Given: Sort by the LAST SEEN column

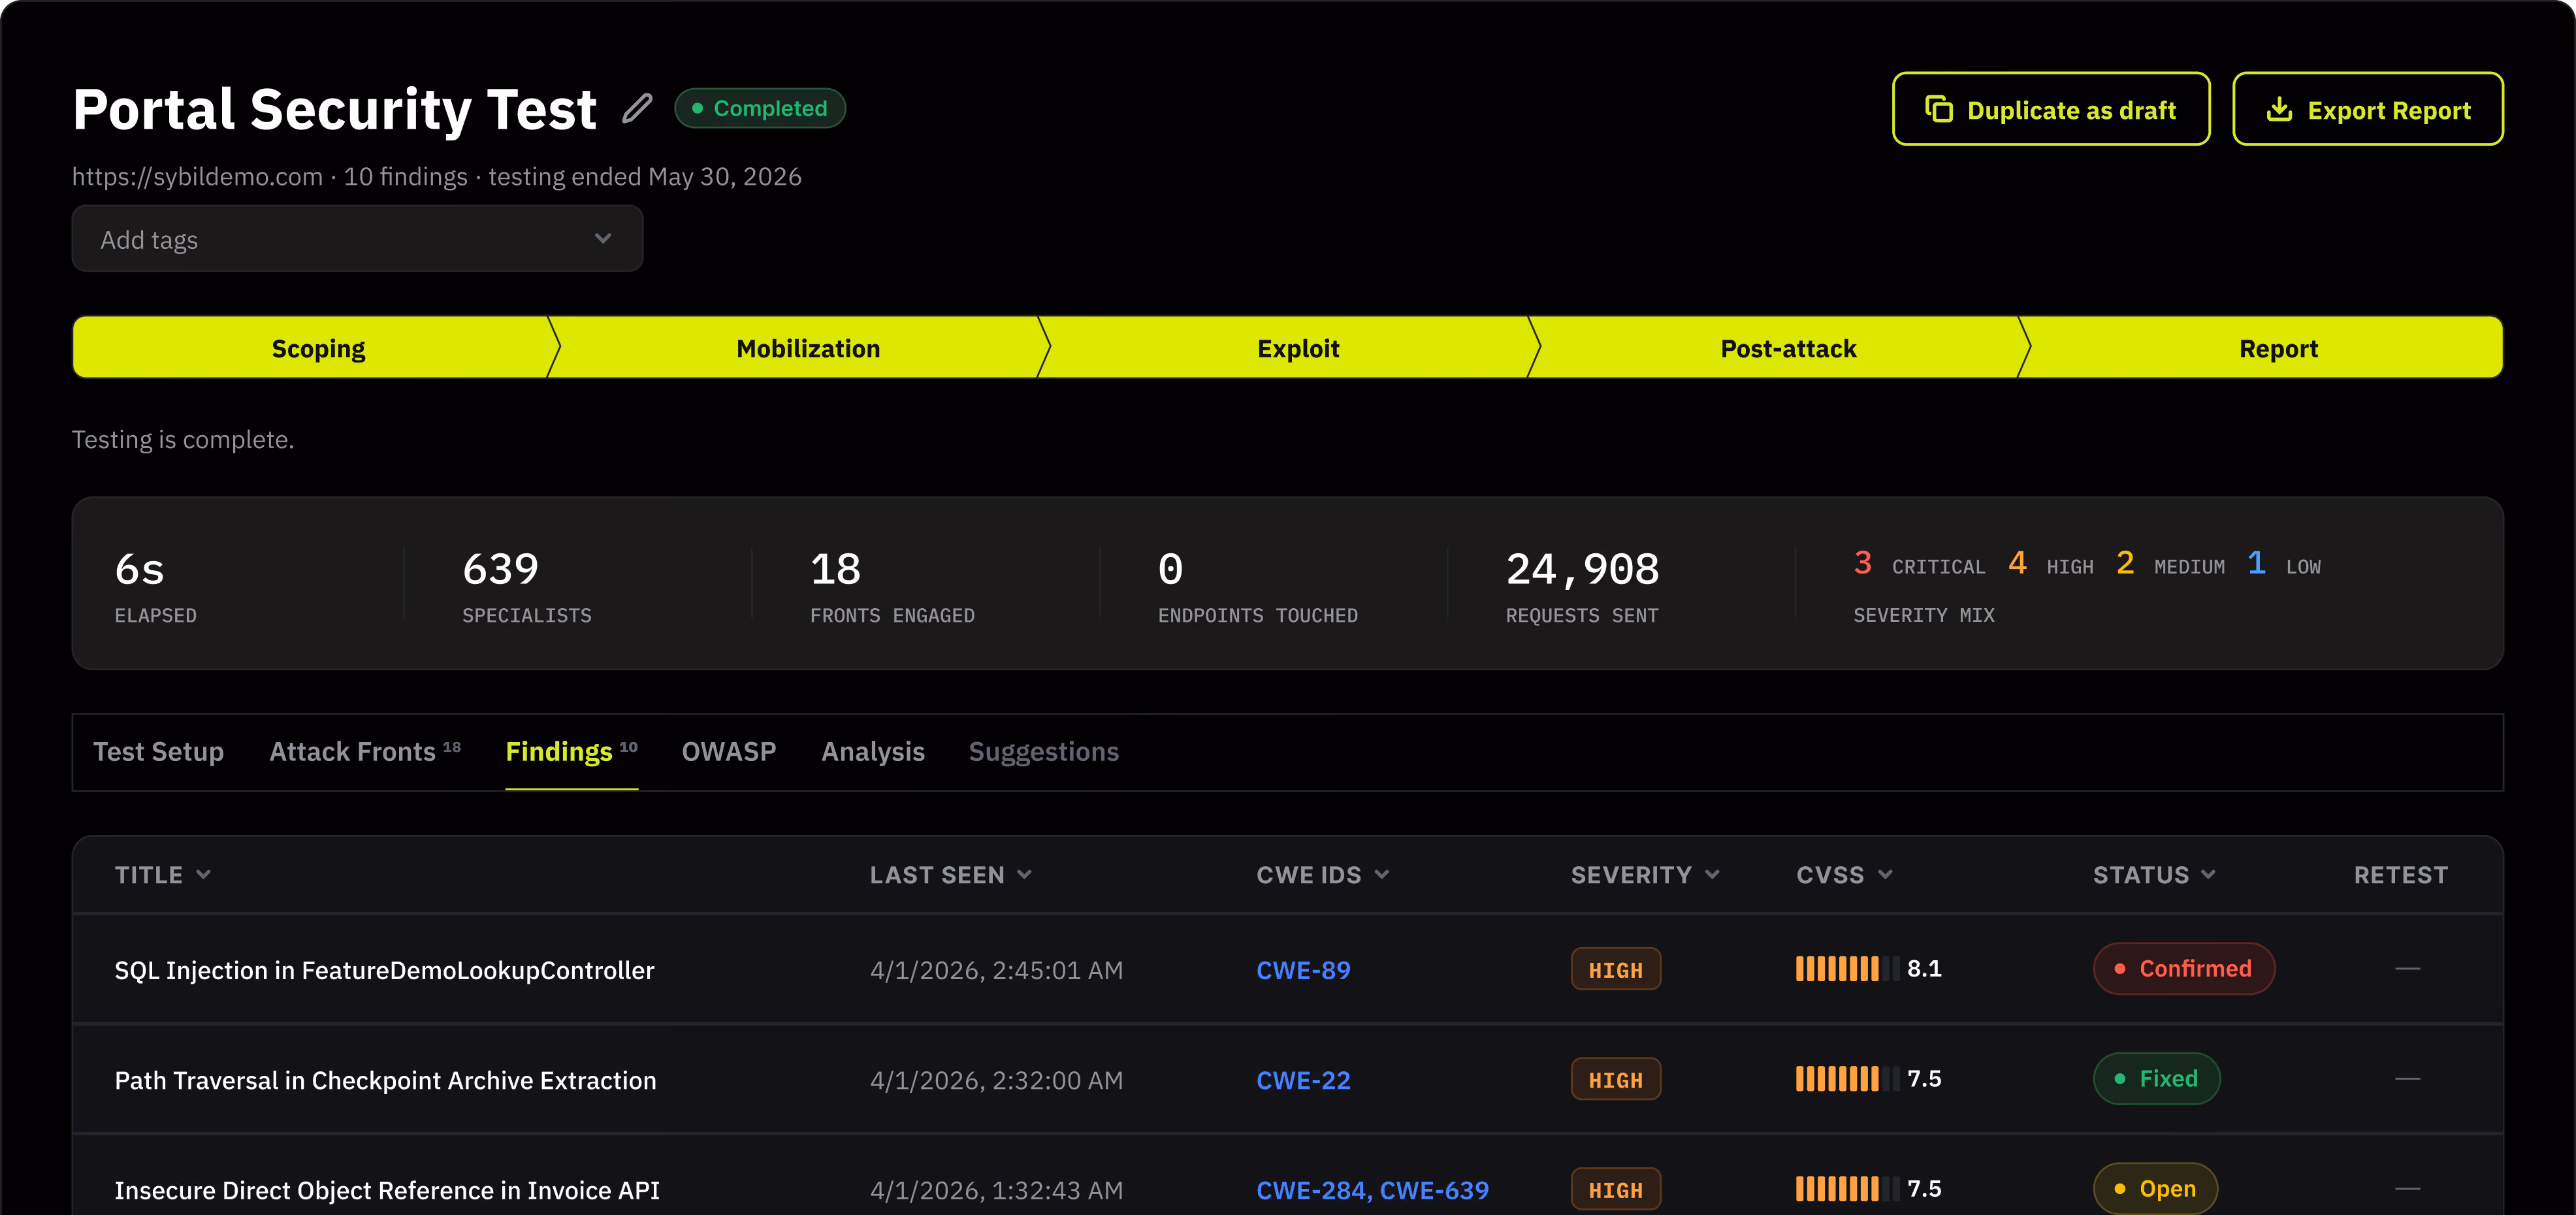Looking at the screenshot, I should (951, 875).
